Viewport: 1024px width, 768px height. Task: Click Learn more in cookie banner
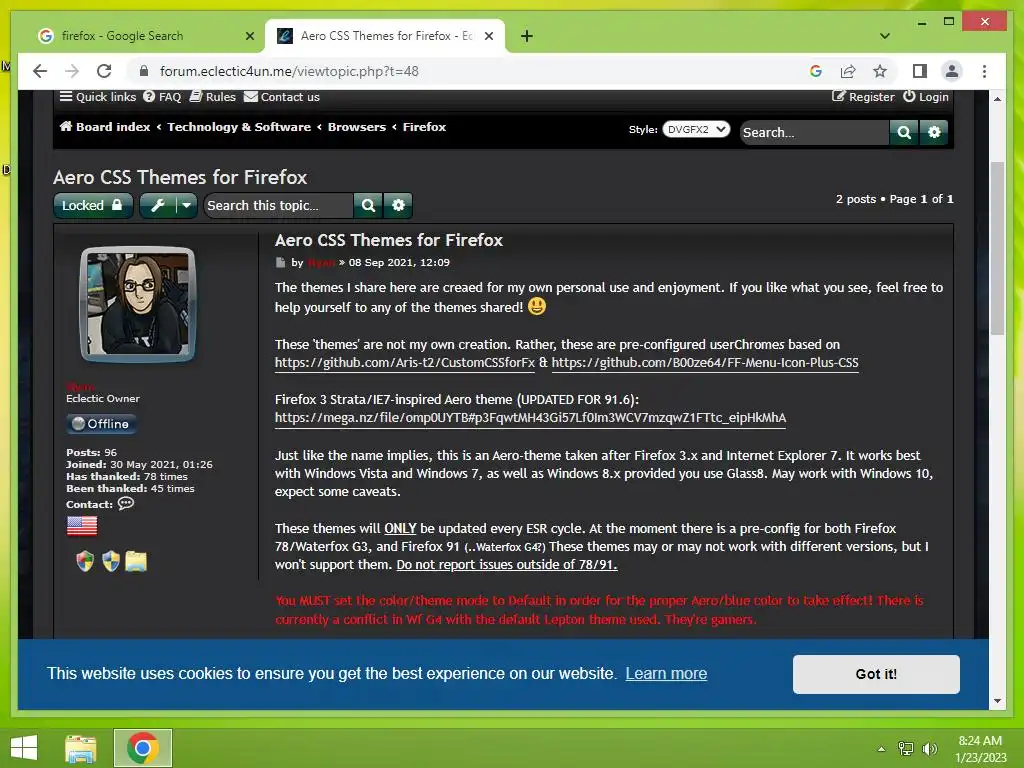coord(666,673)
